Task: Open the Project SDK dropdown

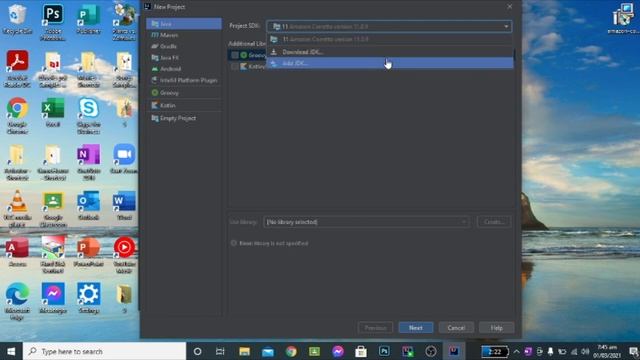Action: [x=389, y=27]
